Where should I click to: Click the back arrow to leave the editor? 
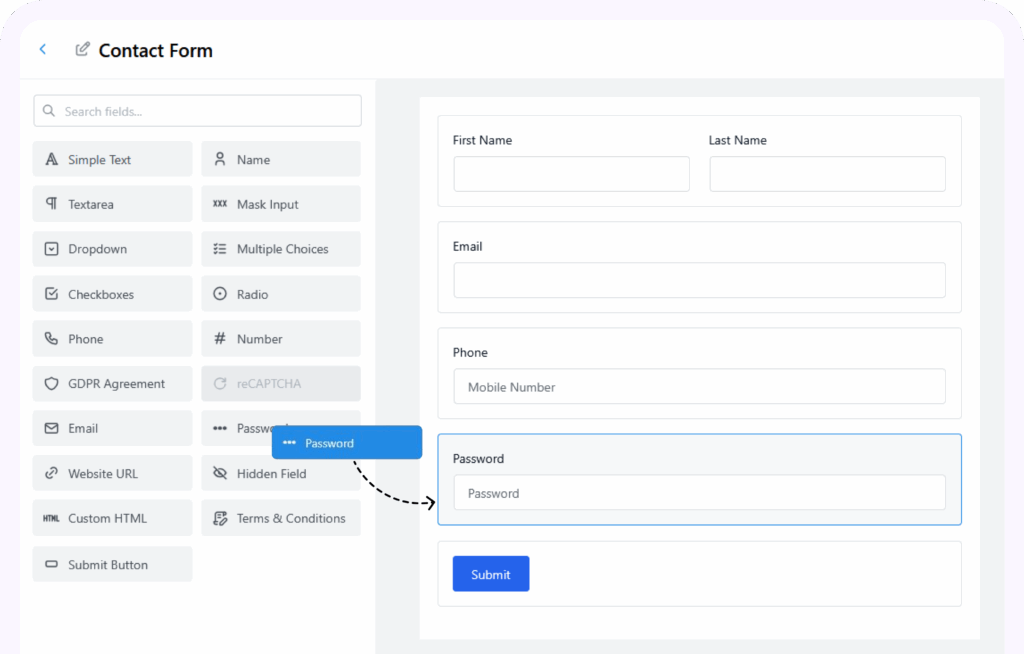click(42, 48)
